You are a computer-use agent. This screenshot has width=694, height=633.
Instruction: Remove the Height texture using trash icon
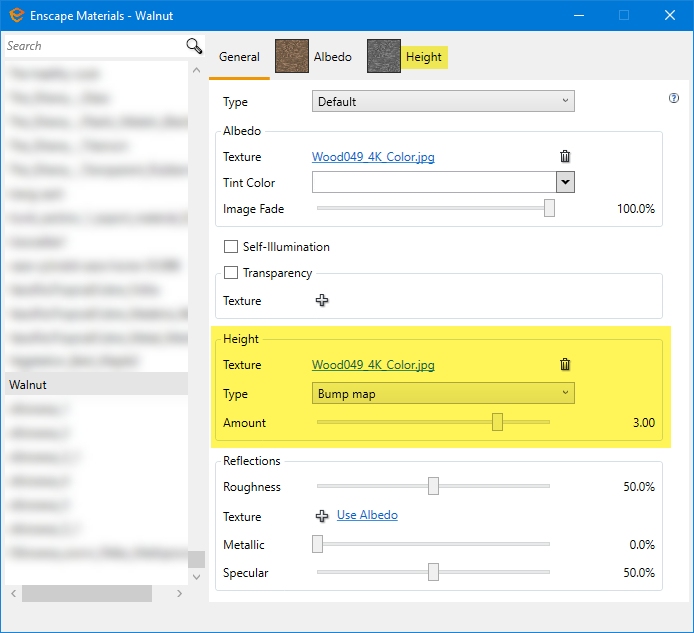(x=565, y=365)
